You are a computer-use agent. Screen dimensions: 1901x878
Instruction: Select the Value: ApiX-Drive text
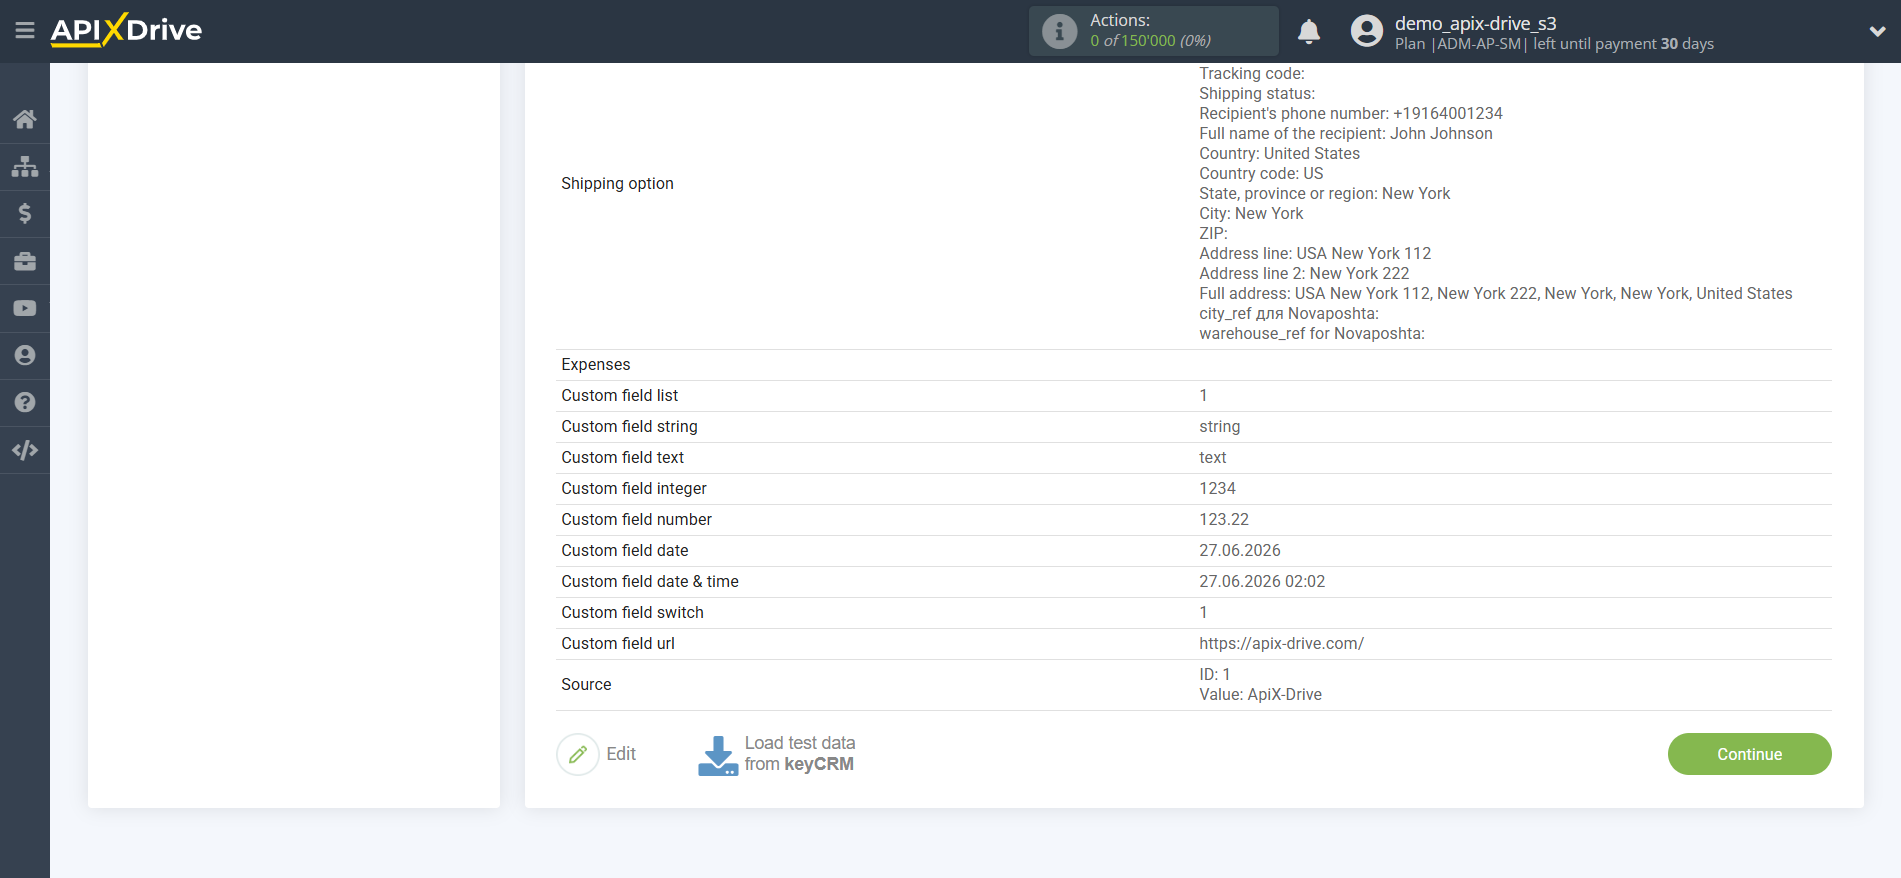click(1260, 695)
